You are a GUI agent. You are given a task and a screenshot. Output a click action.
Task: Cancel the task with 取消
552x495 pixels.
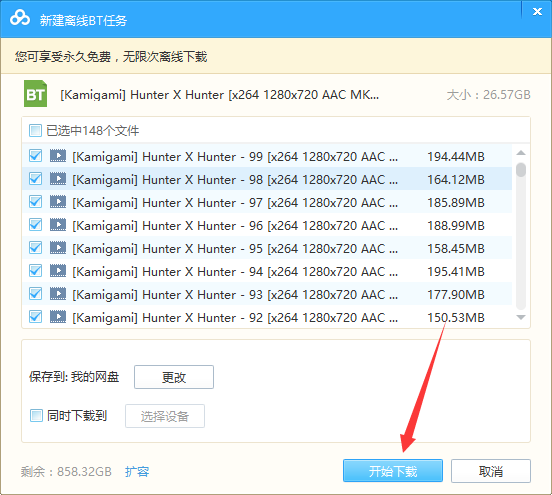491,471
